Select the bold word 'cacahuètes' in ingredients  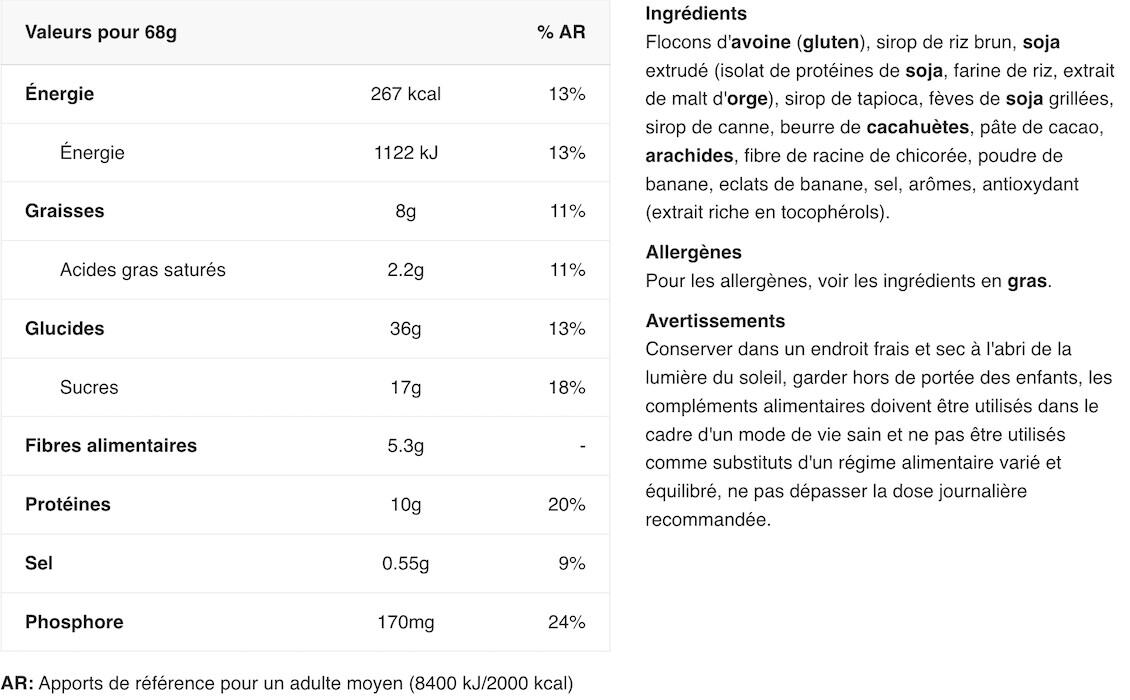(917, 128)
